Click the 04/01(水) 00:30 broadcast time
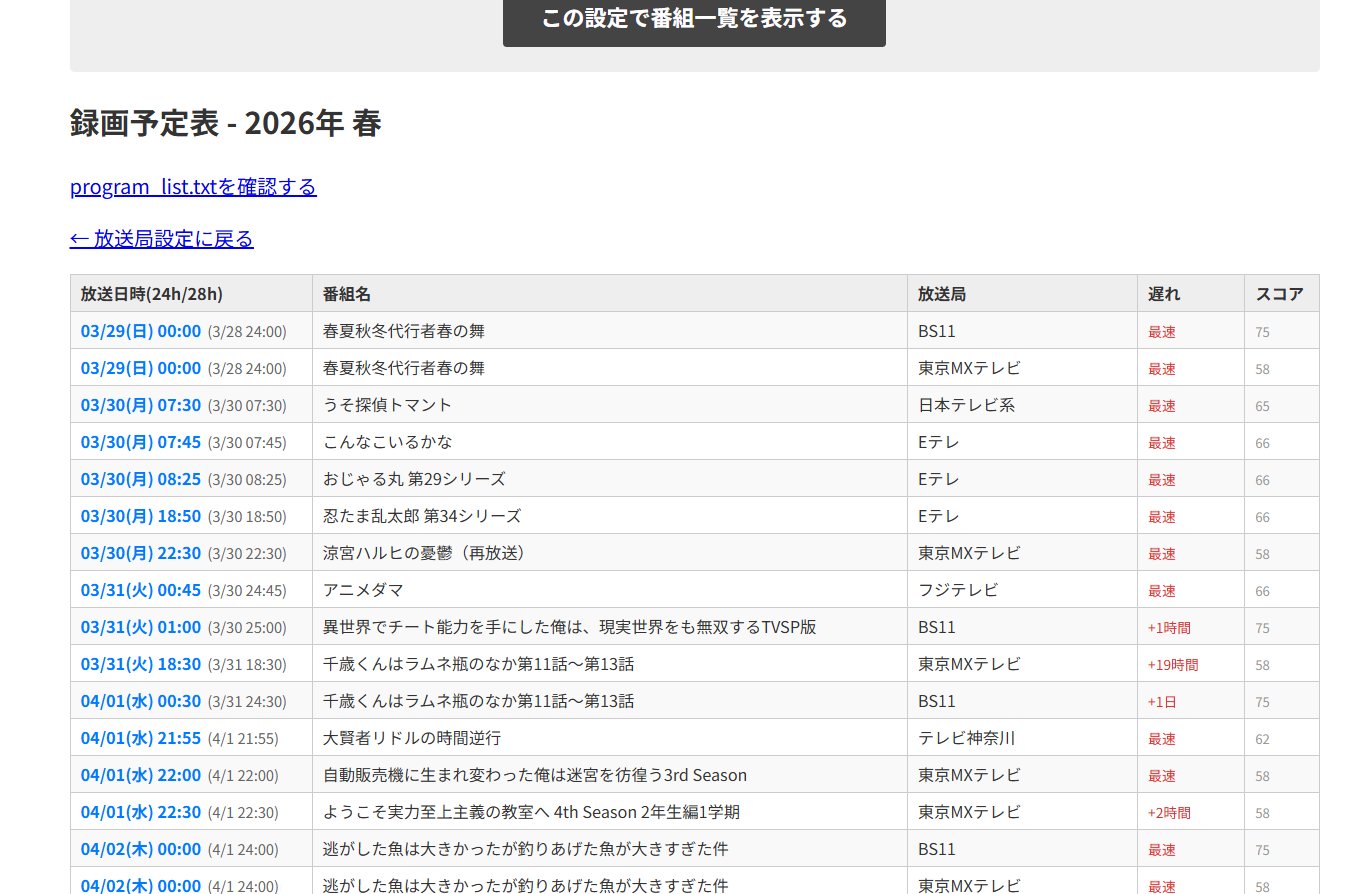 [x=141, y=701]
